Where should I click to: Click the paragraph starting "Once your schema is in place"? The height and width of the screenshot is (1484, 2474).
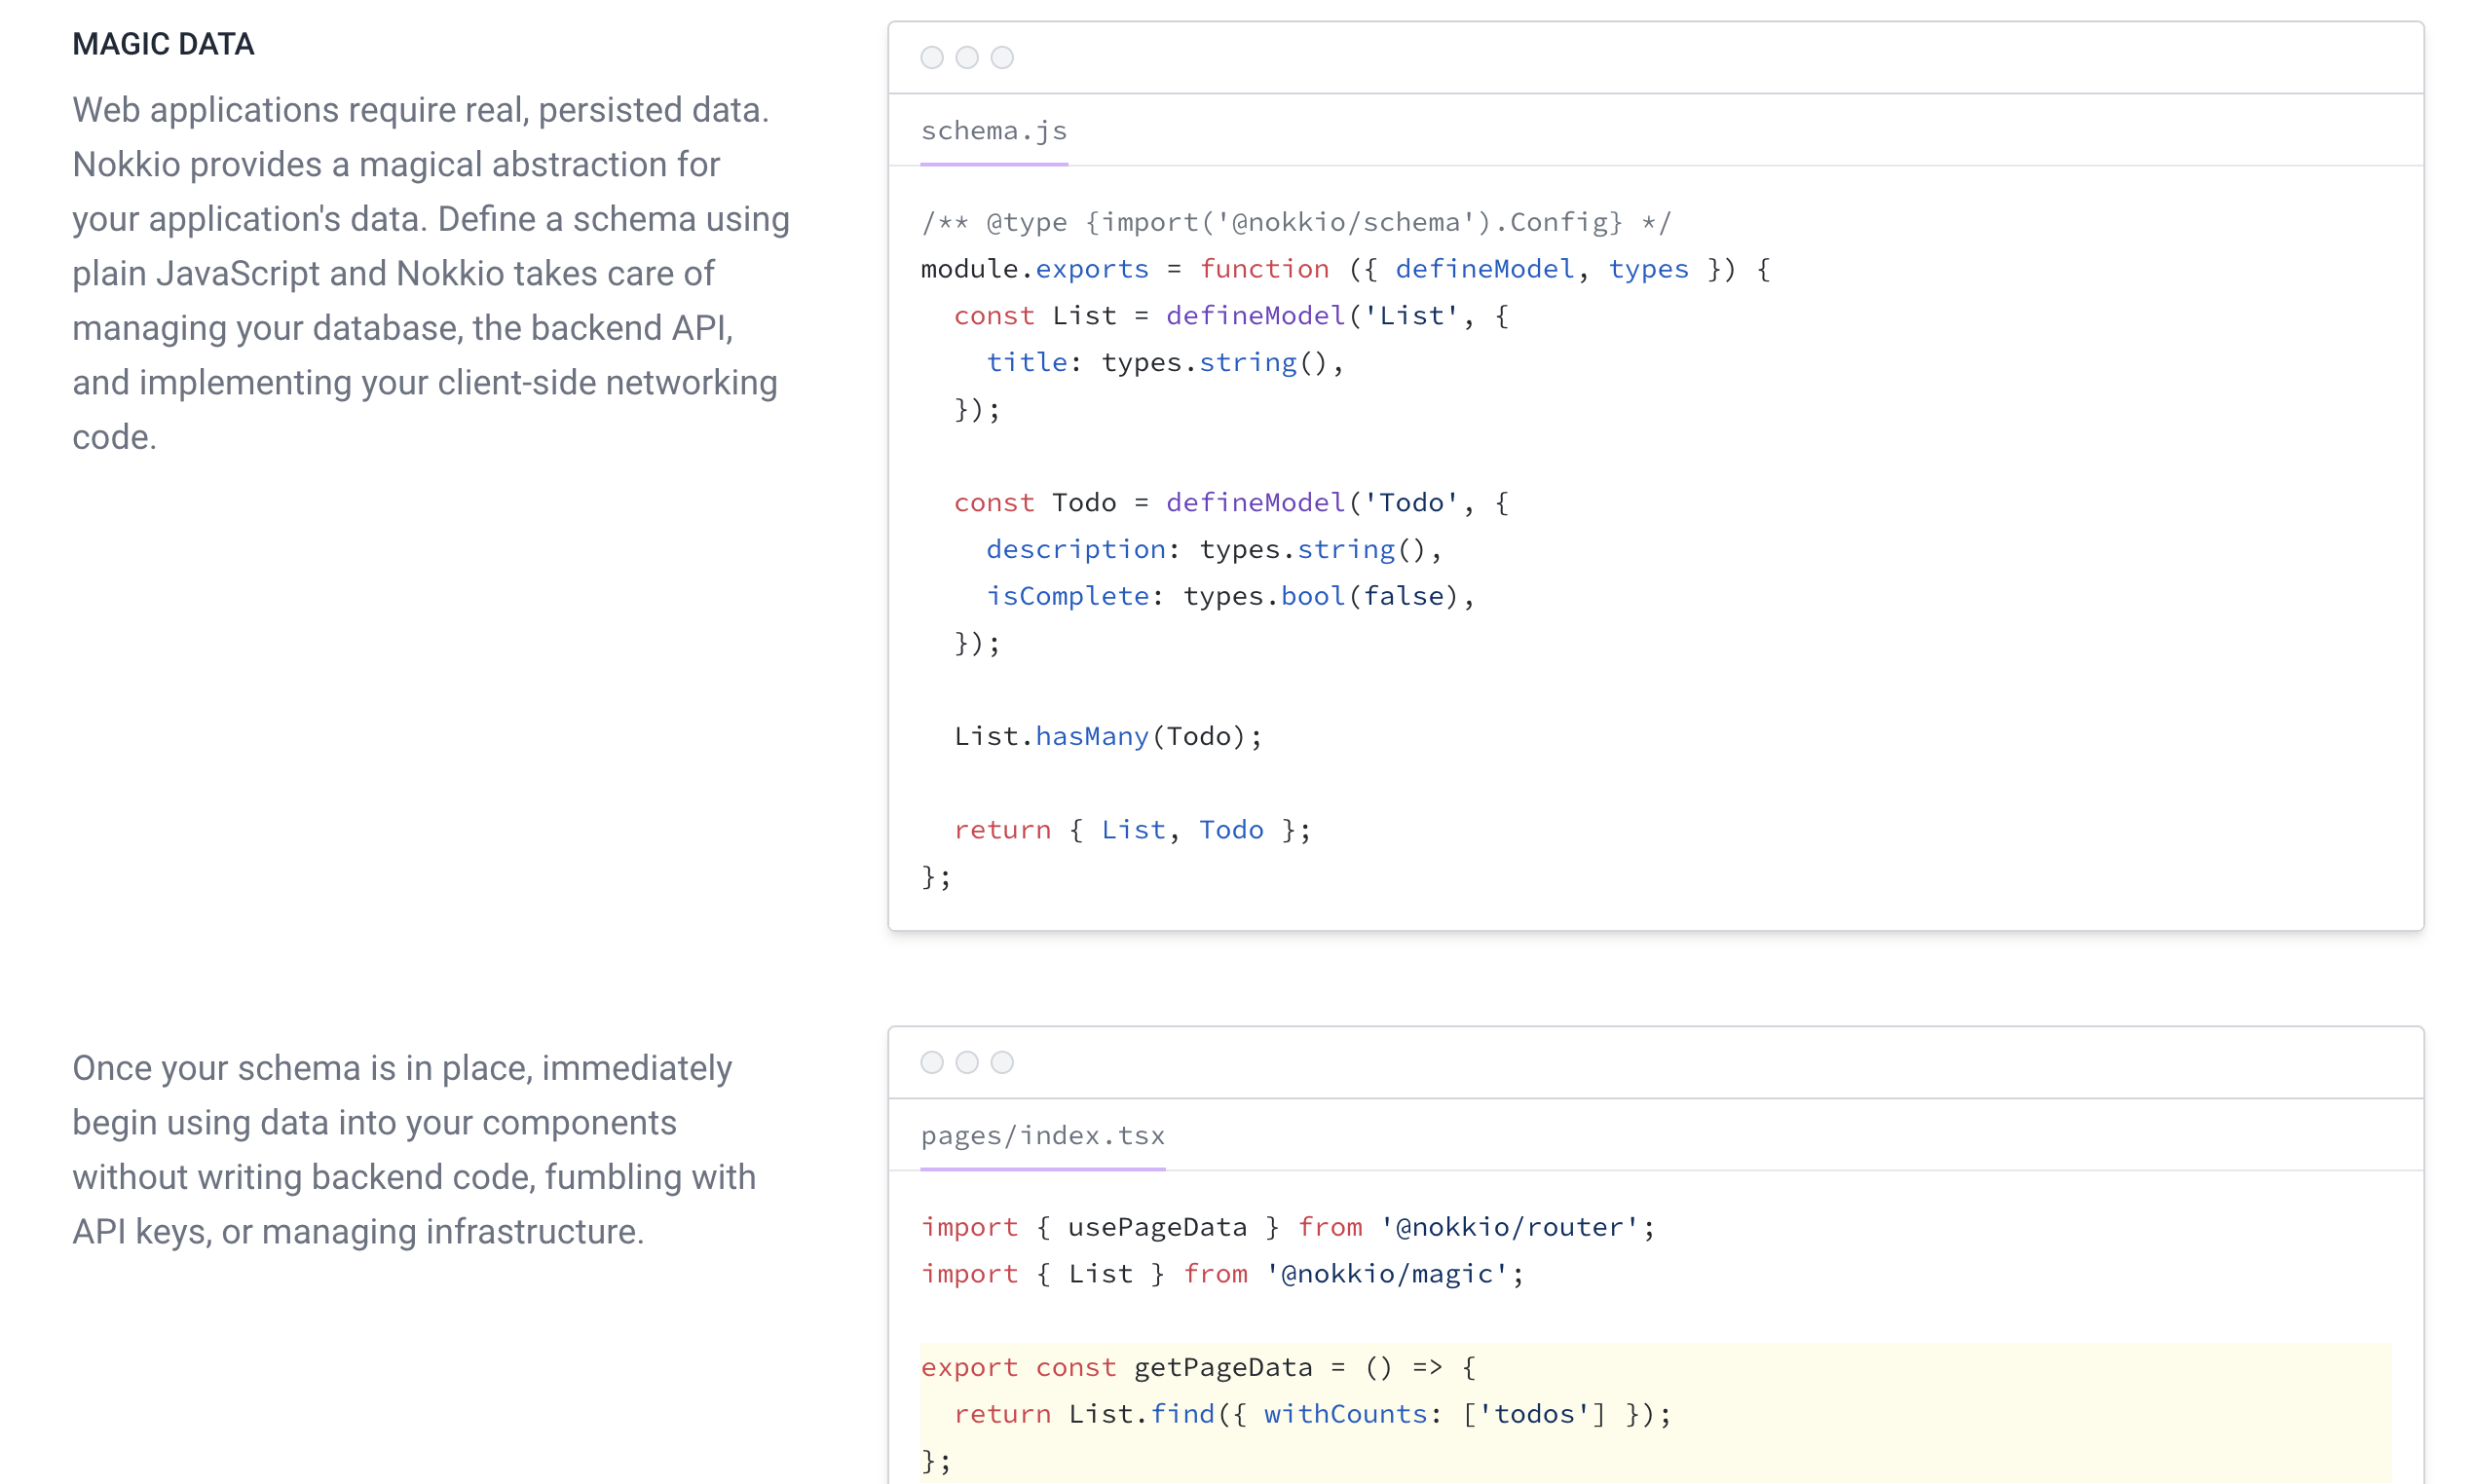click(x=414, y=1150)
